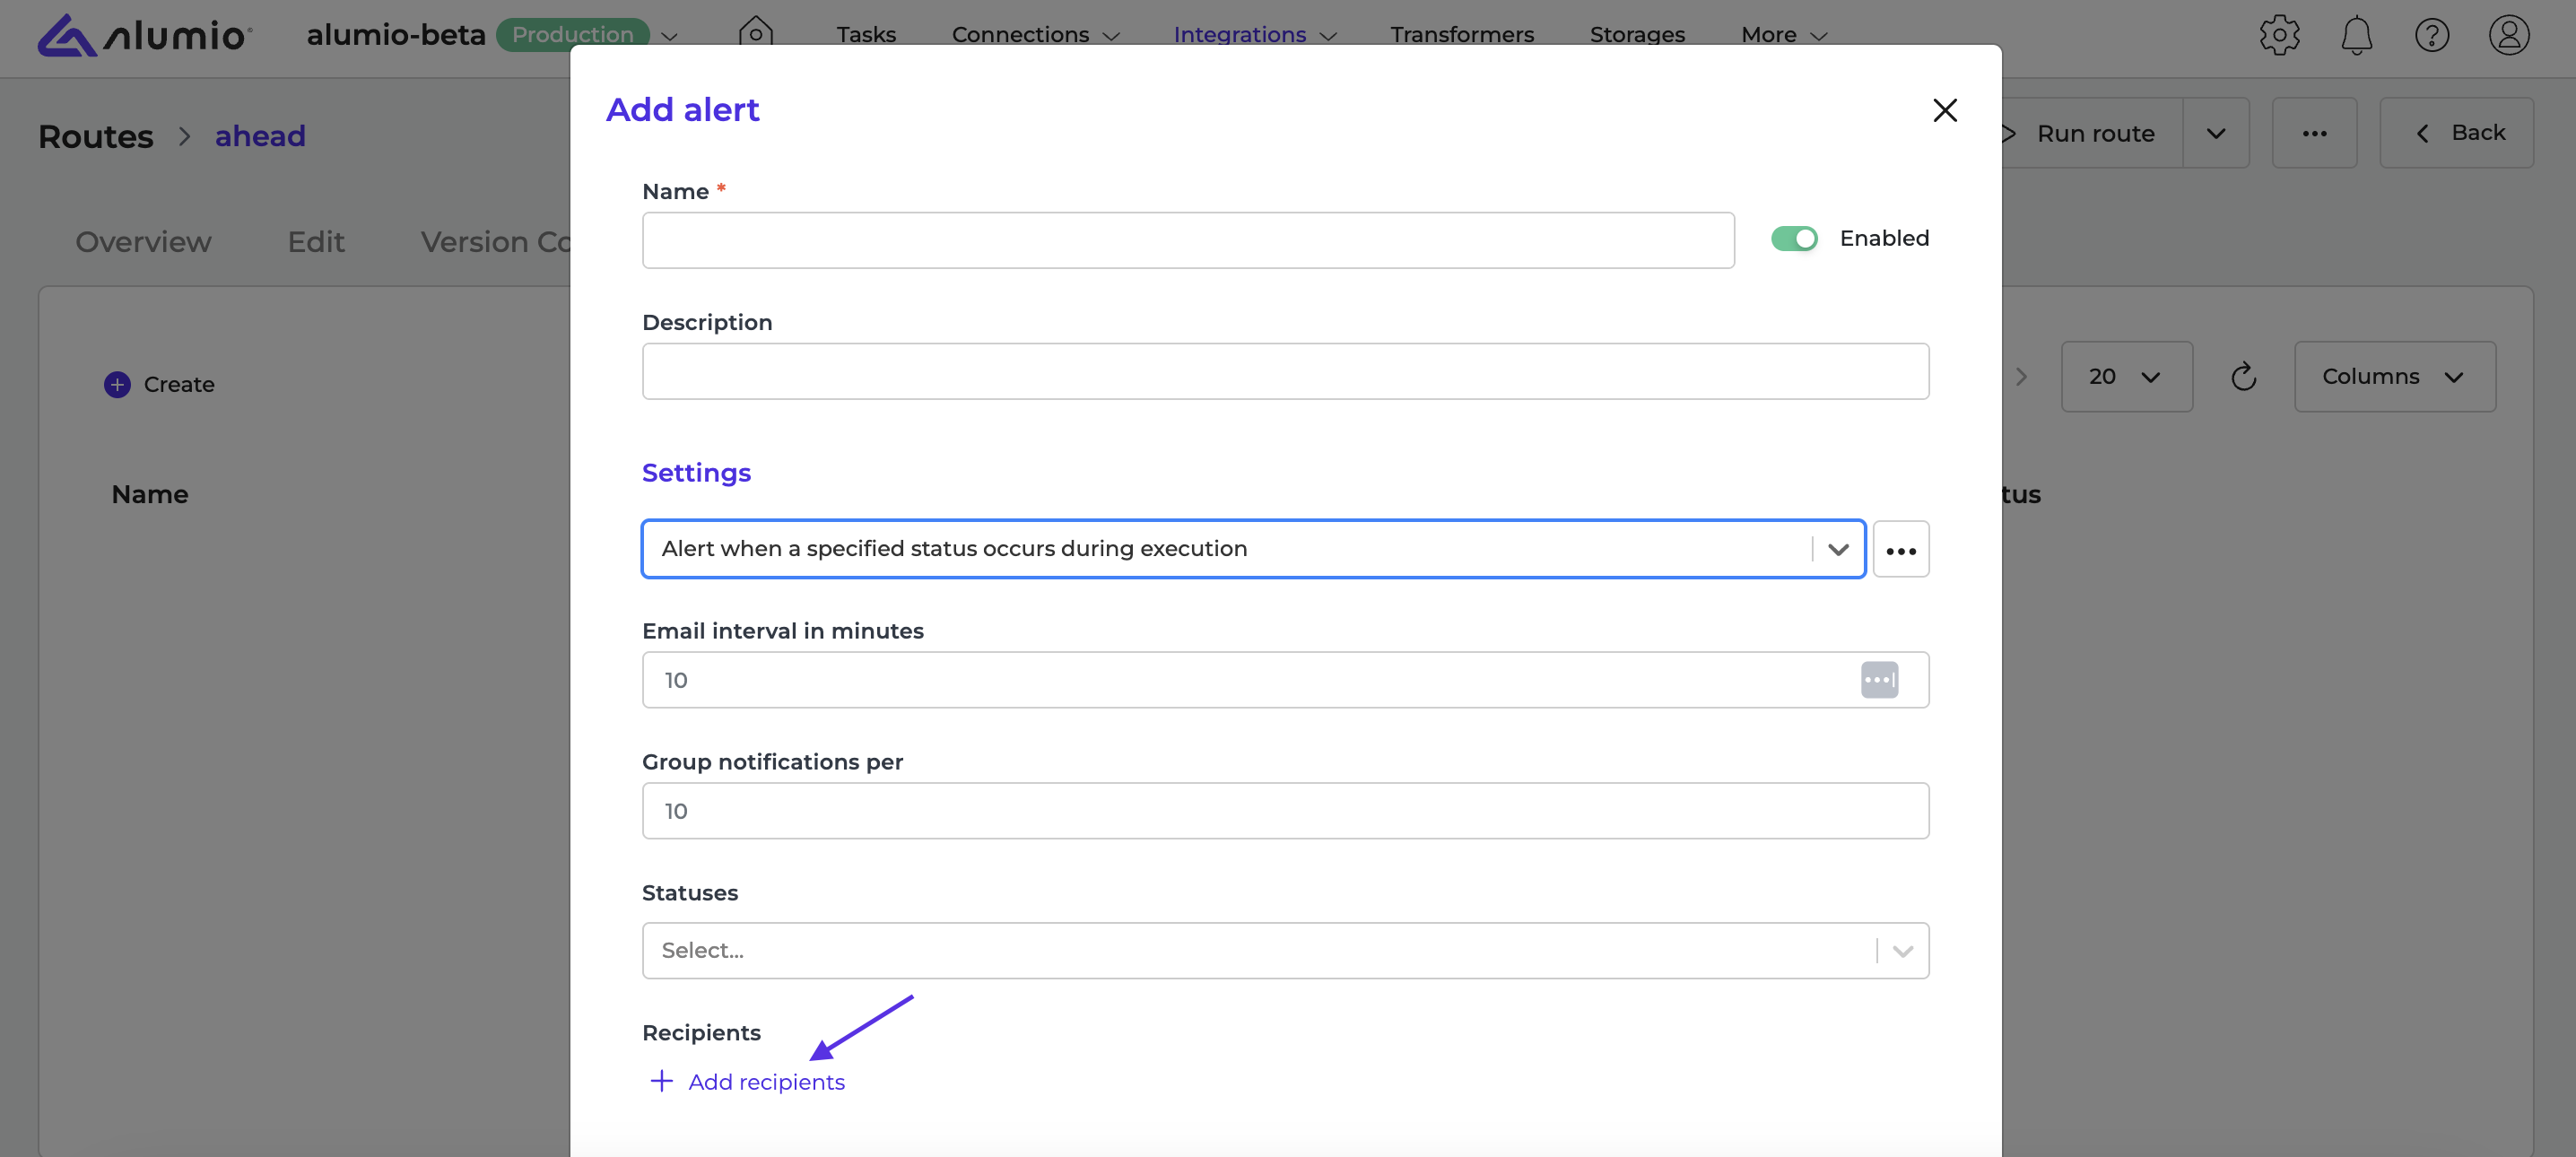Click the plus icon for Add recipients
Image resolution: width=2576 pixels, height=1157 pixels.
tap(661, 1081)
